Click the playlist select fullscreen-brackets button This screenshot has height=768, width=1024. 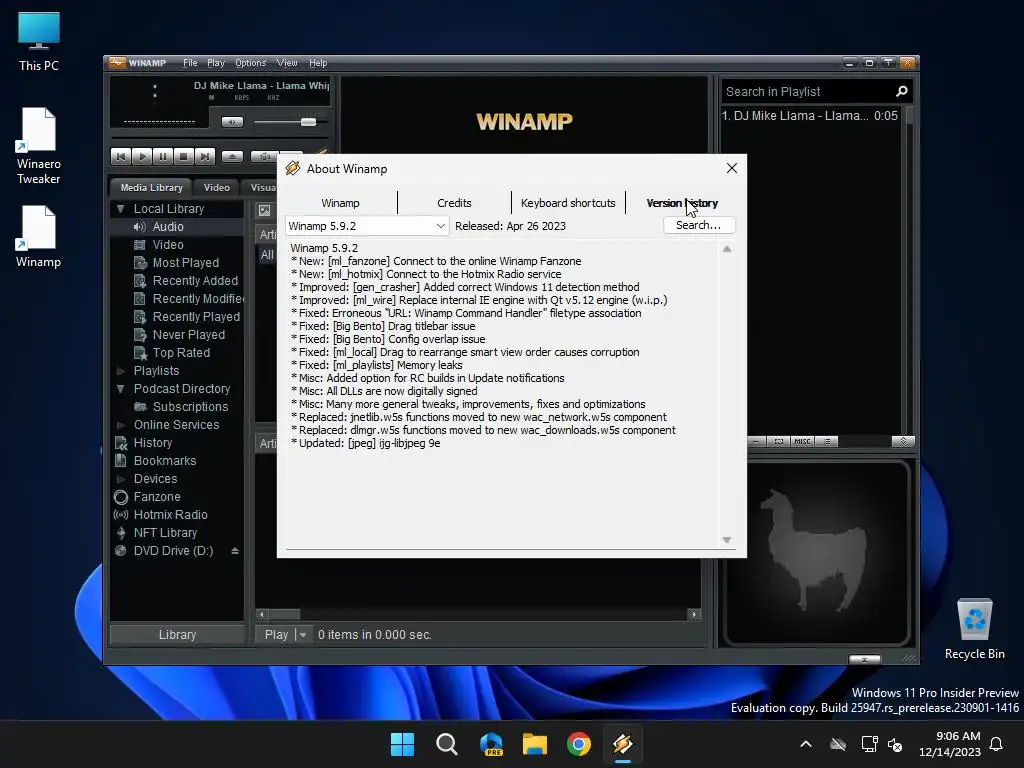click(778, 441)
